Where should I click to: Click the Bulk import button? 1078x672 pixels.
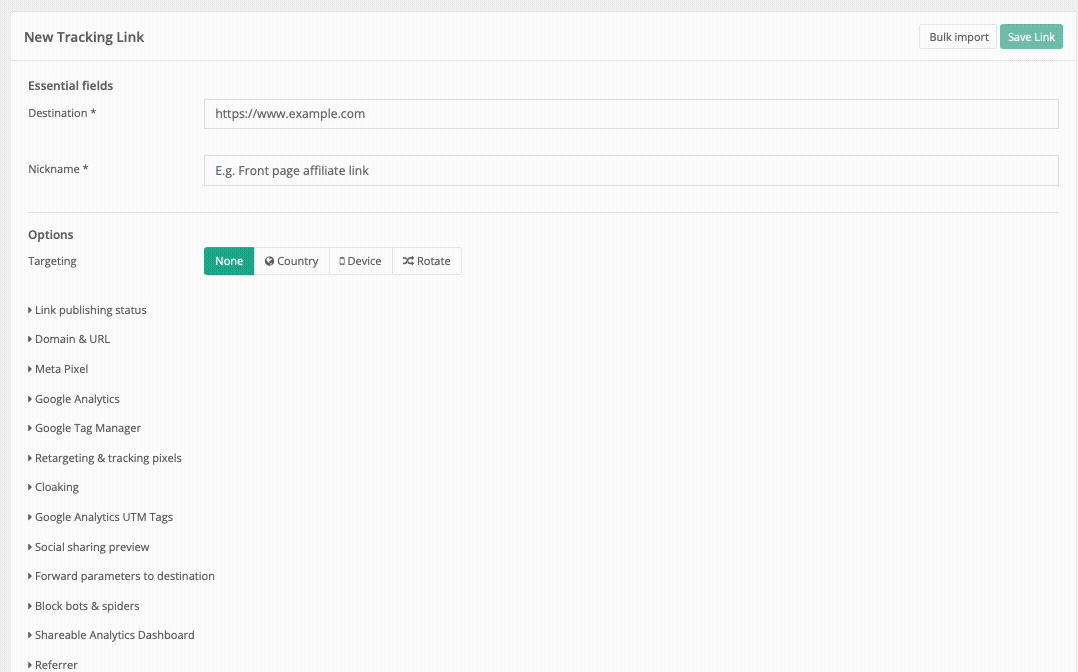click(957, 36)
